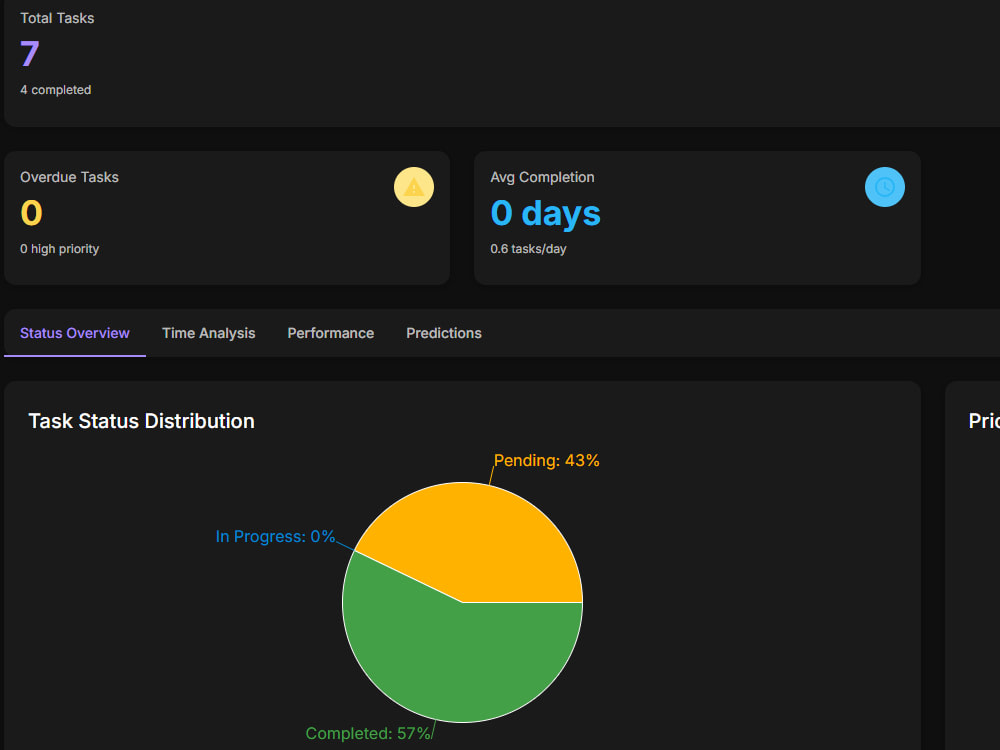Click the 'In Progress: 0%' chart label
This screenshot has height=750, width=1000.
(276, 536)
